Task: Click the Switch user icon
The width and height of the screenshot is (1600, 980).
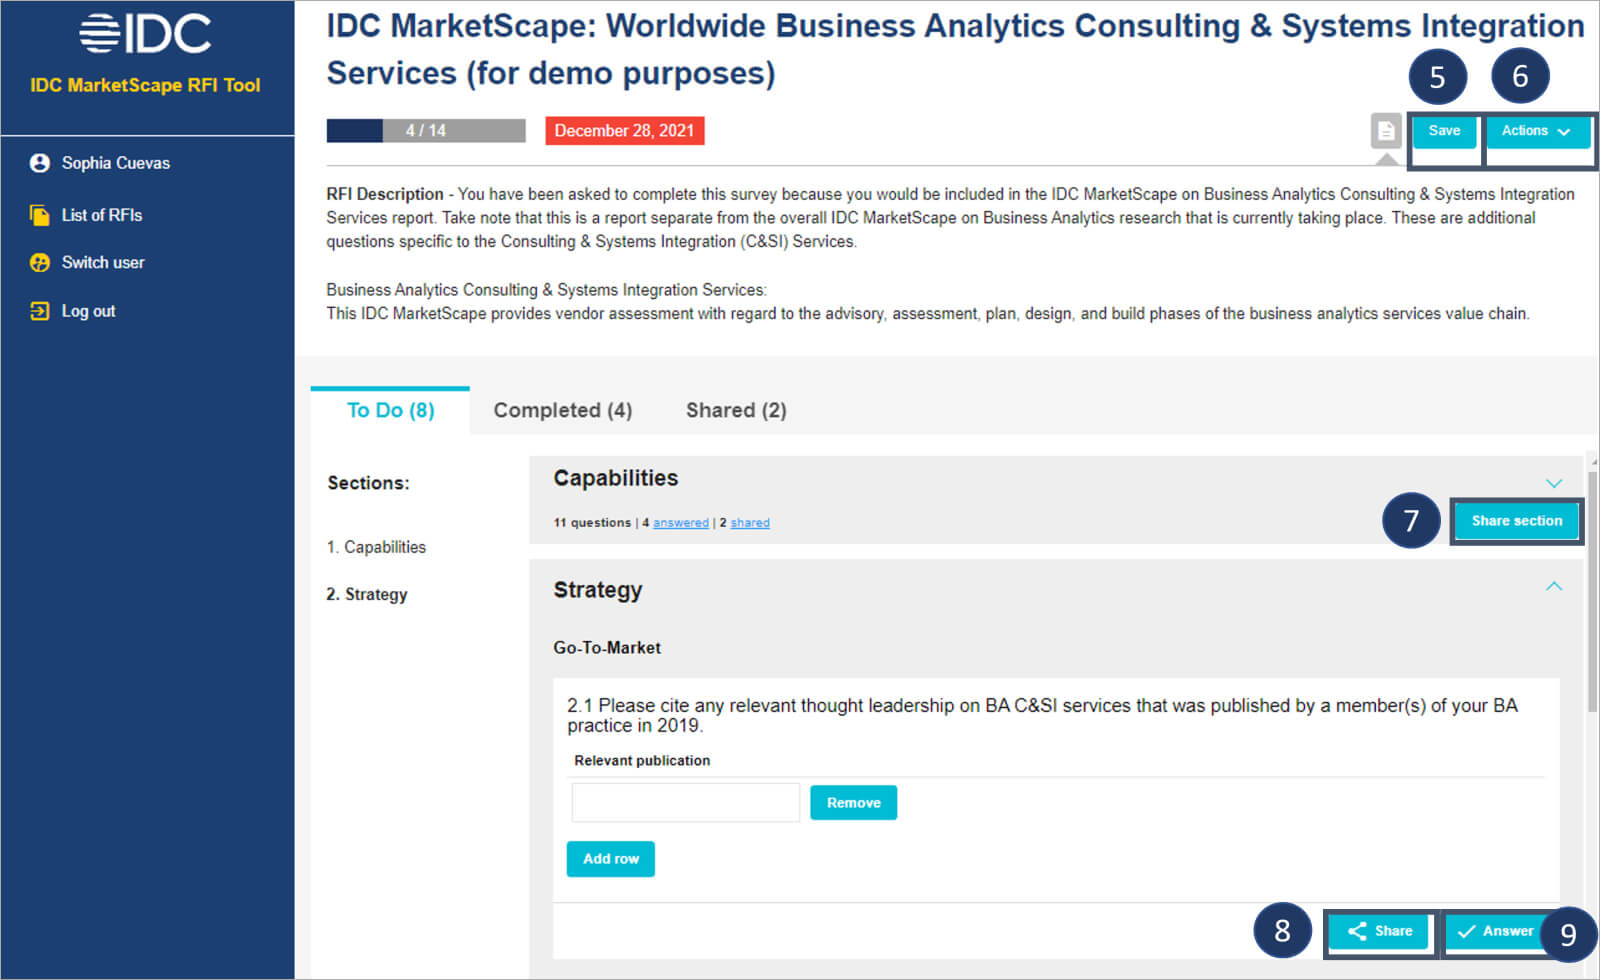Action: [40, 262]
